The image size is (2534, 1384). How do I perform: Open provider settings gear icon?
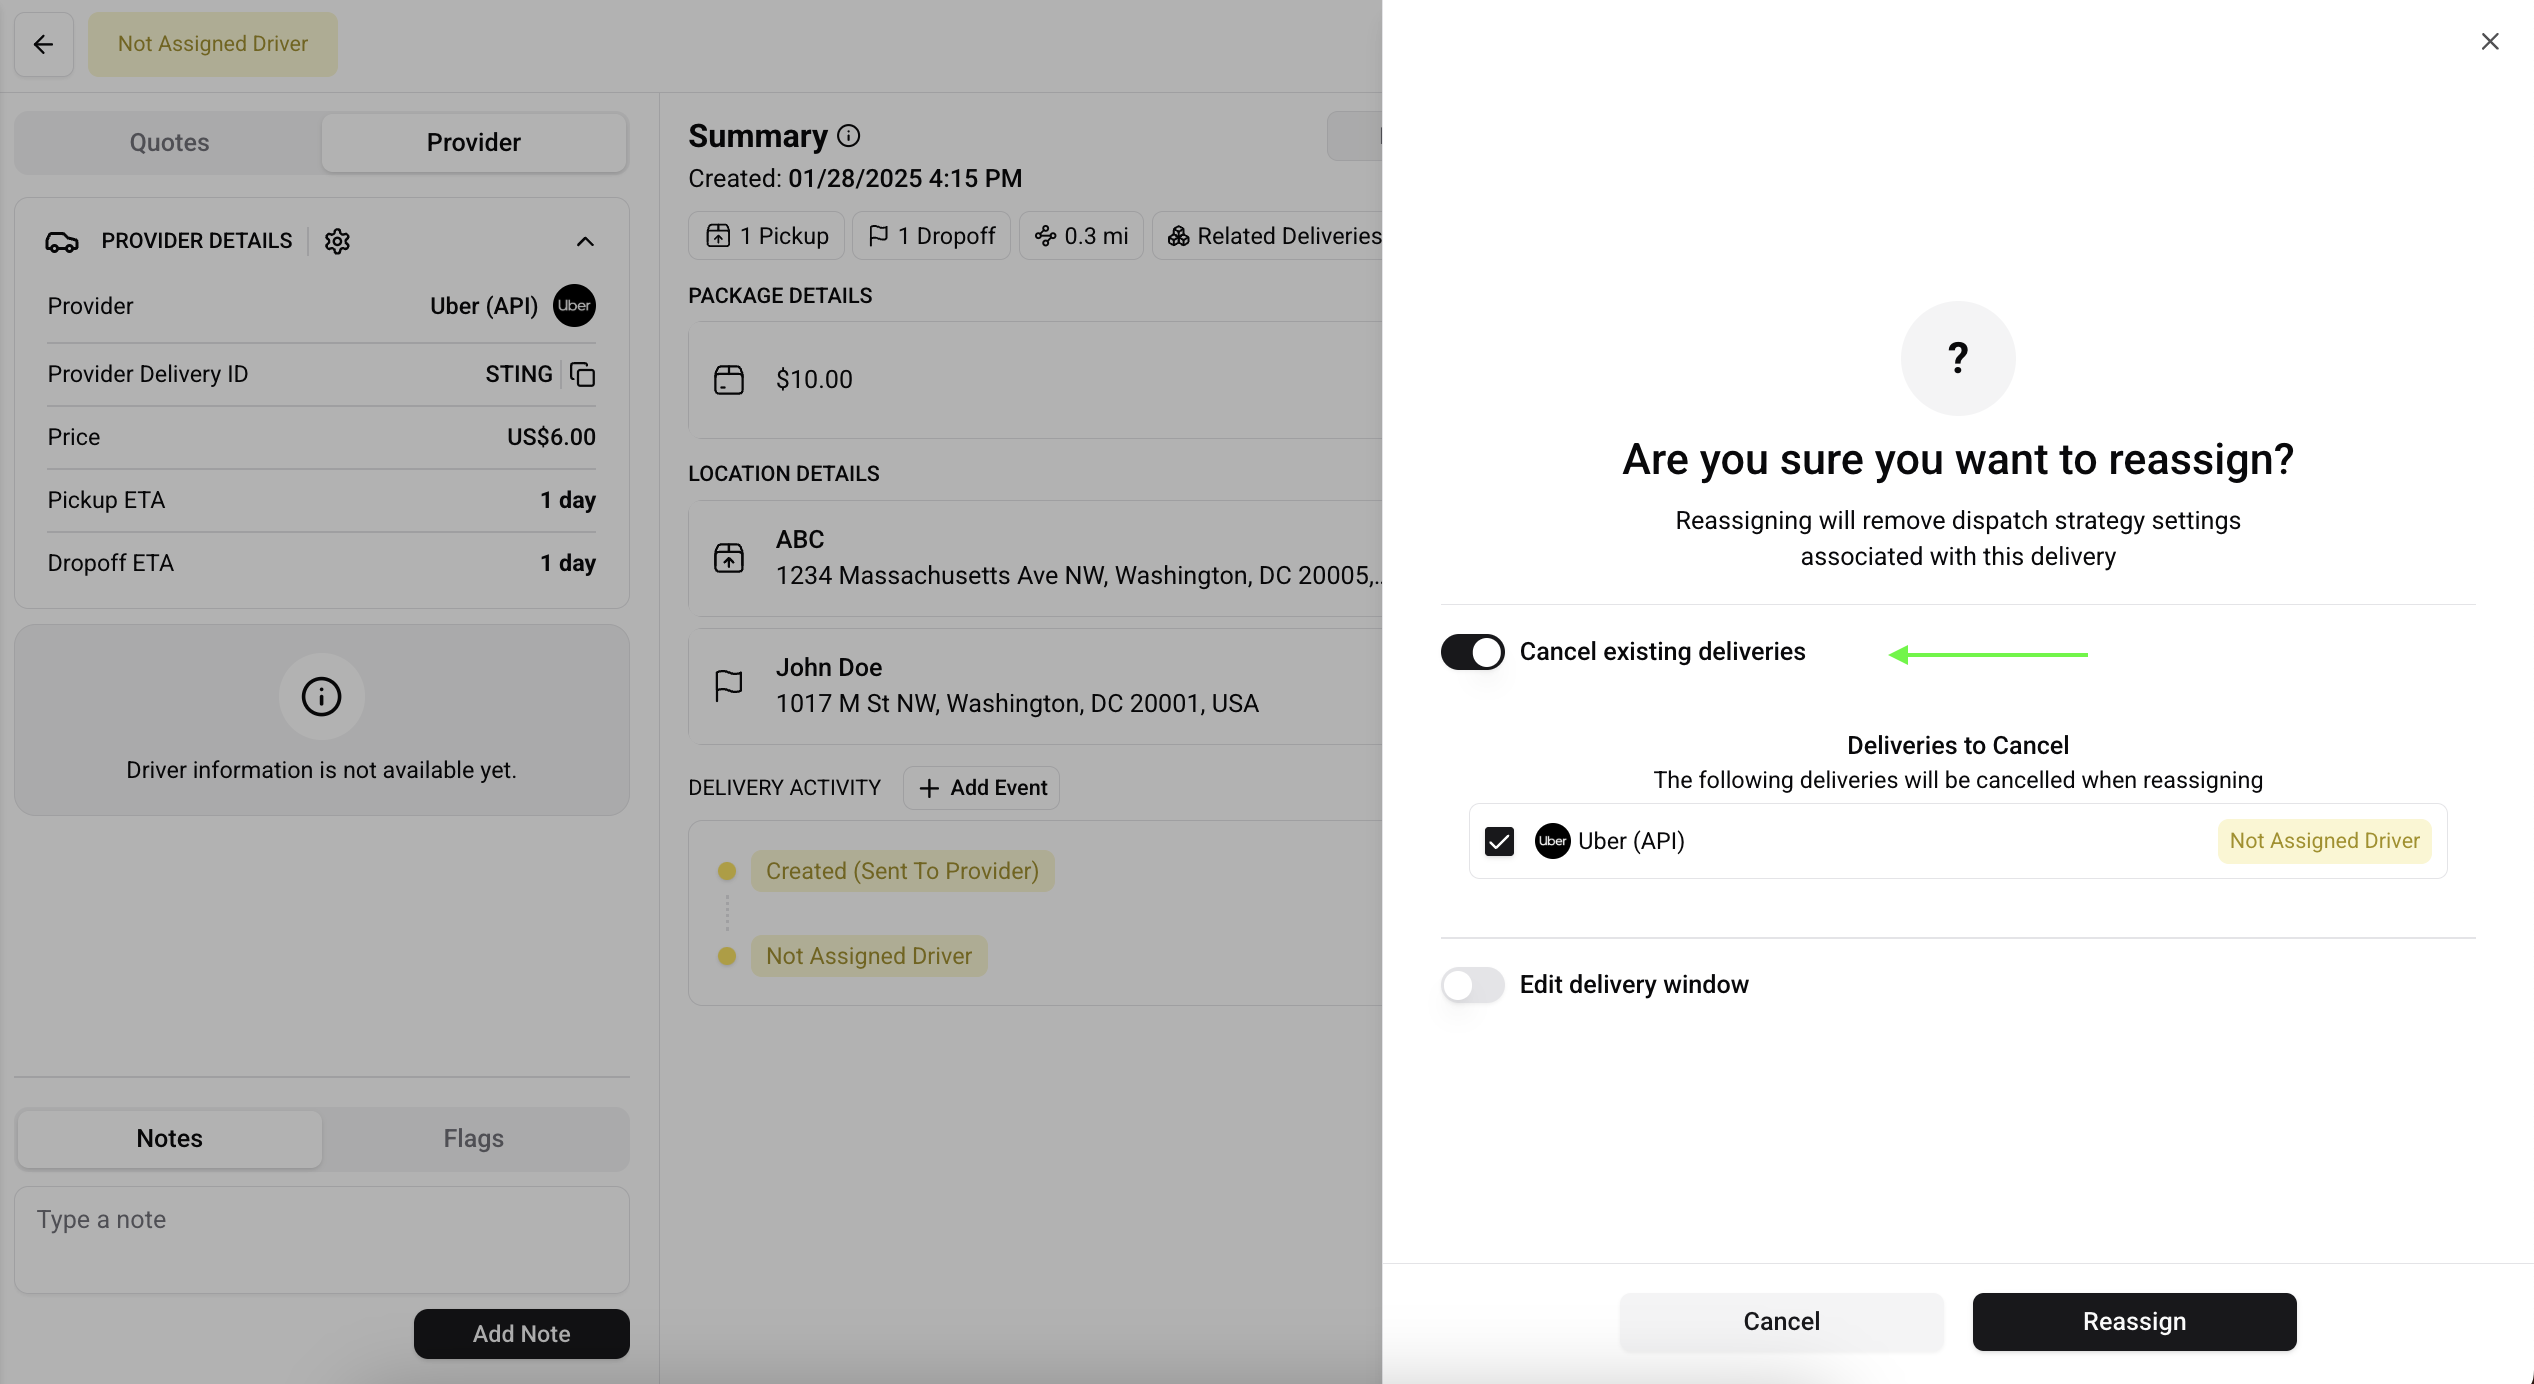337,241
